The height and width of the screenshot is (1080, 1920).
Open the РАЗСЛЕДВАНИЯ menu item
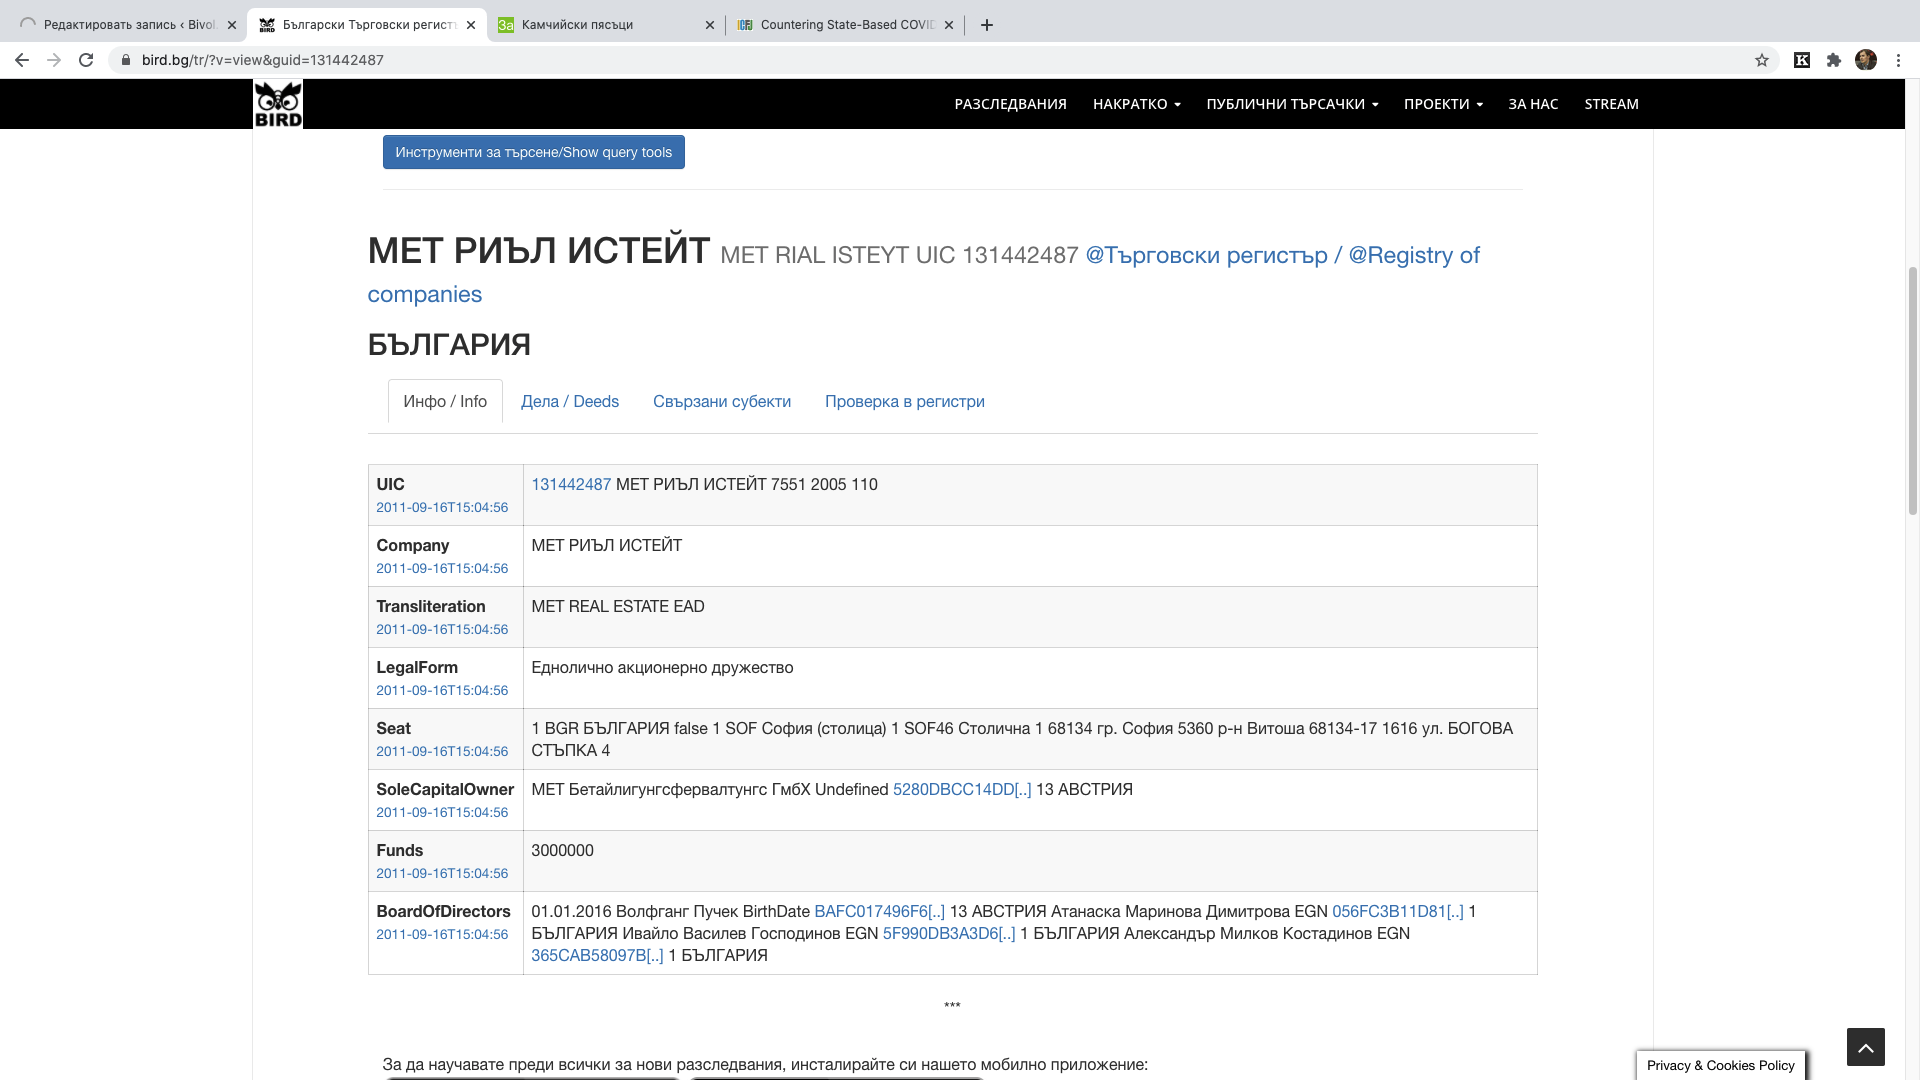pyautogui.click(x=1010, y=104)
